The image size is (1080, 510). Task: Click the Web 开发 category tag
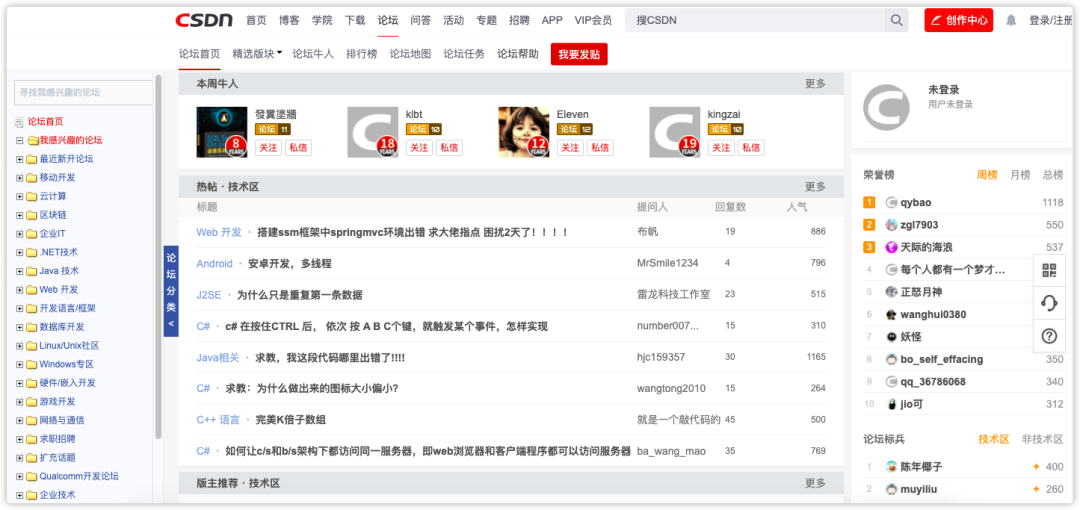219,232
